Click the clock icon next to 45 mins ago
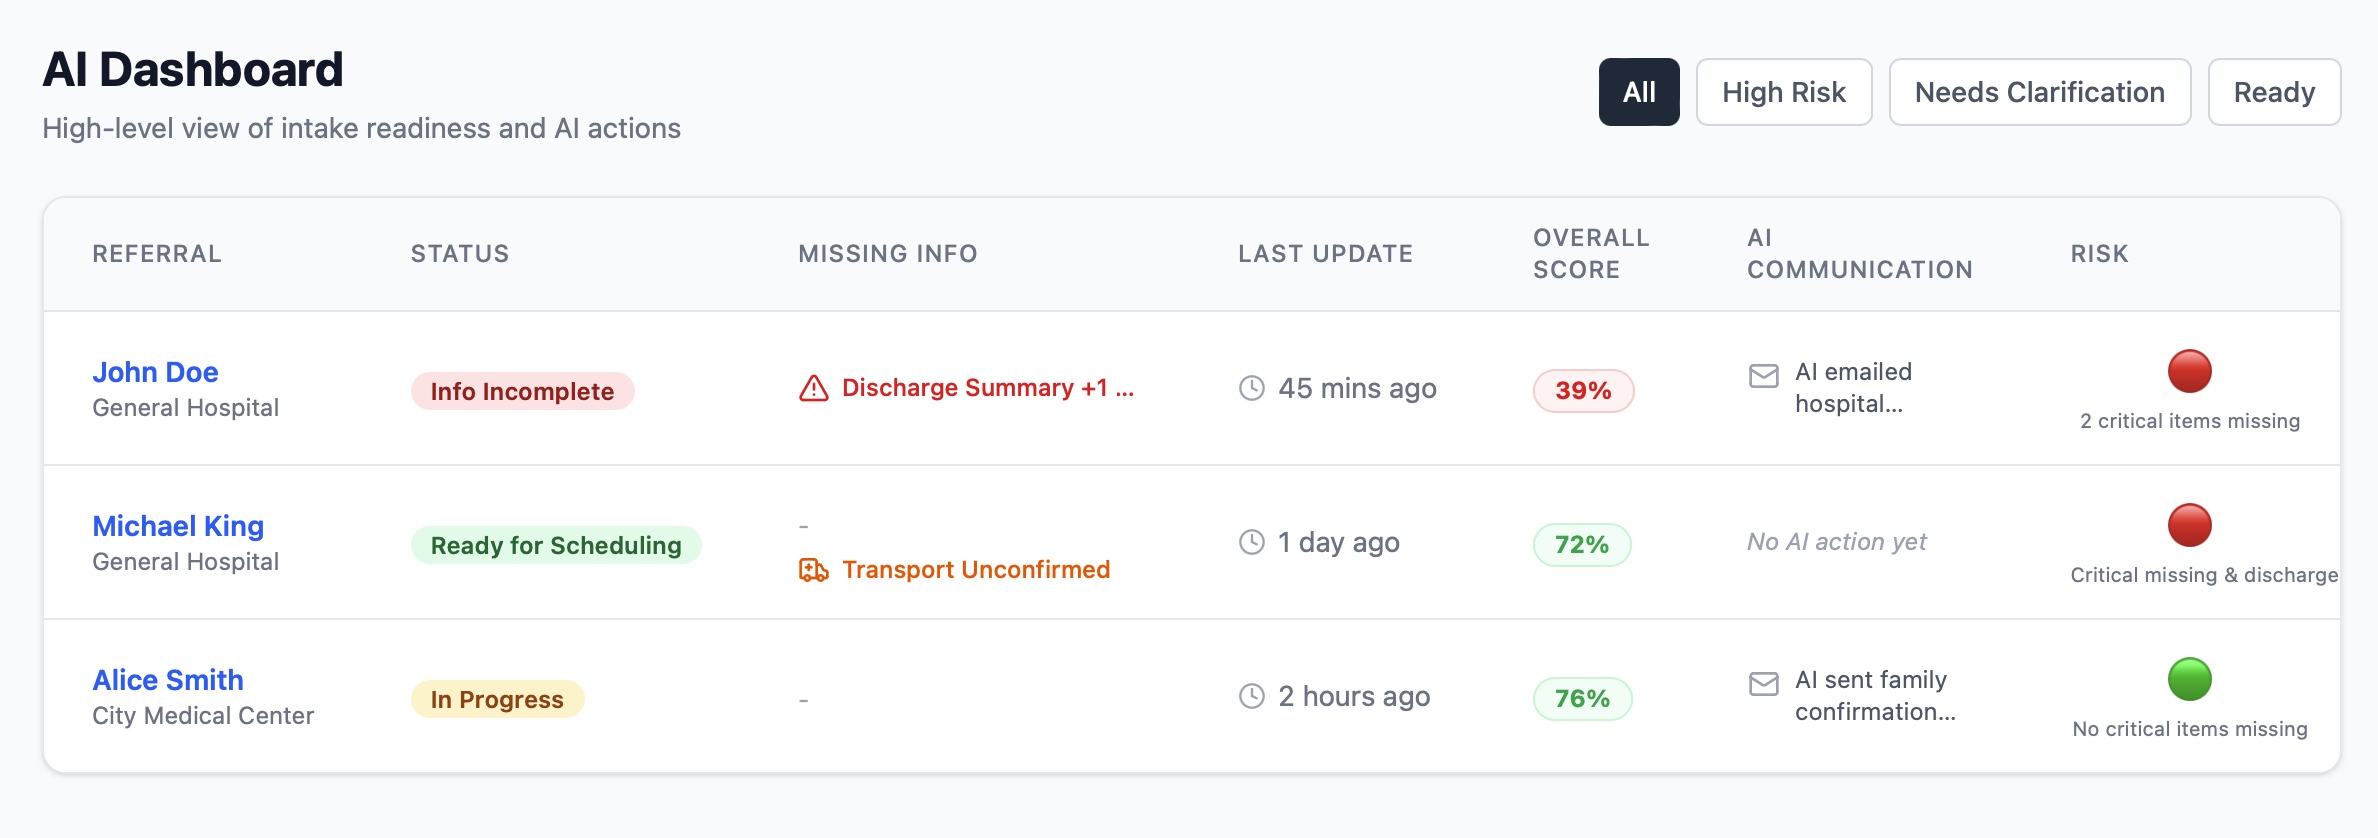The height and width of the screenshot is (838, 2378). coord(1250,388)
